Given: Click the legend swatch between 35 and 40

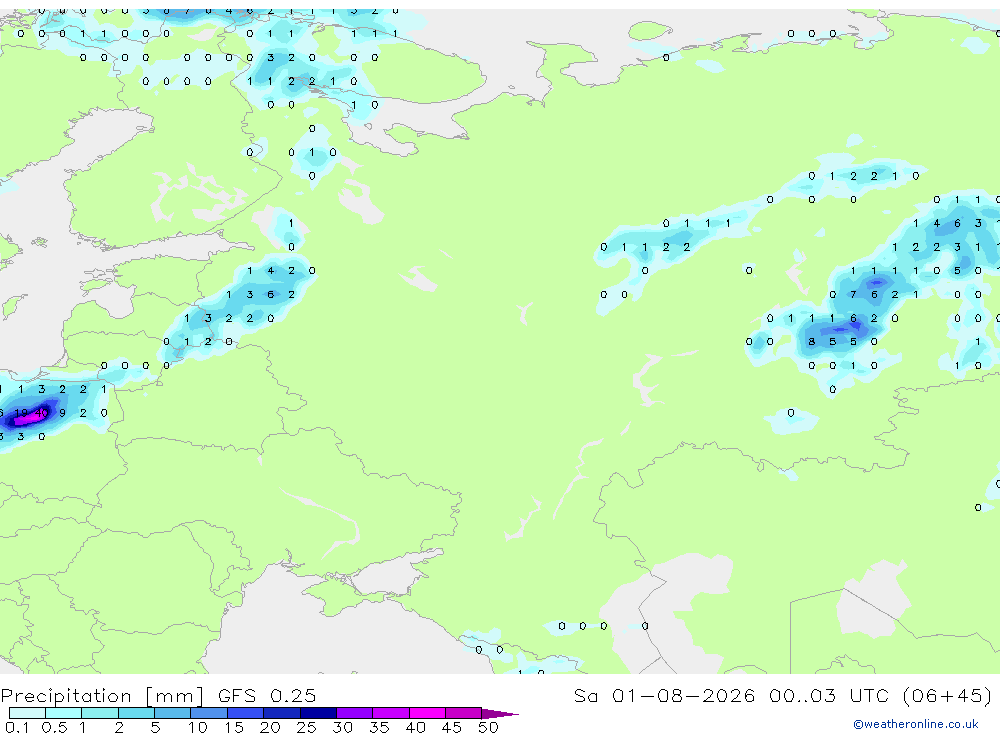Looking at the screenshot, I should coord(391,713).
